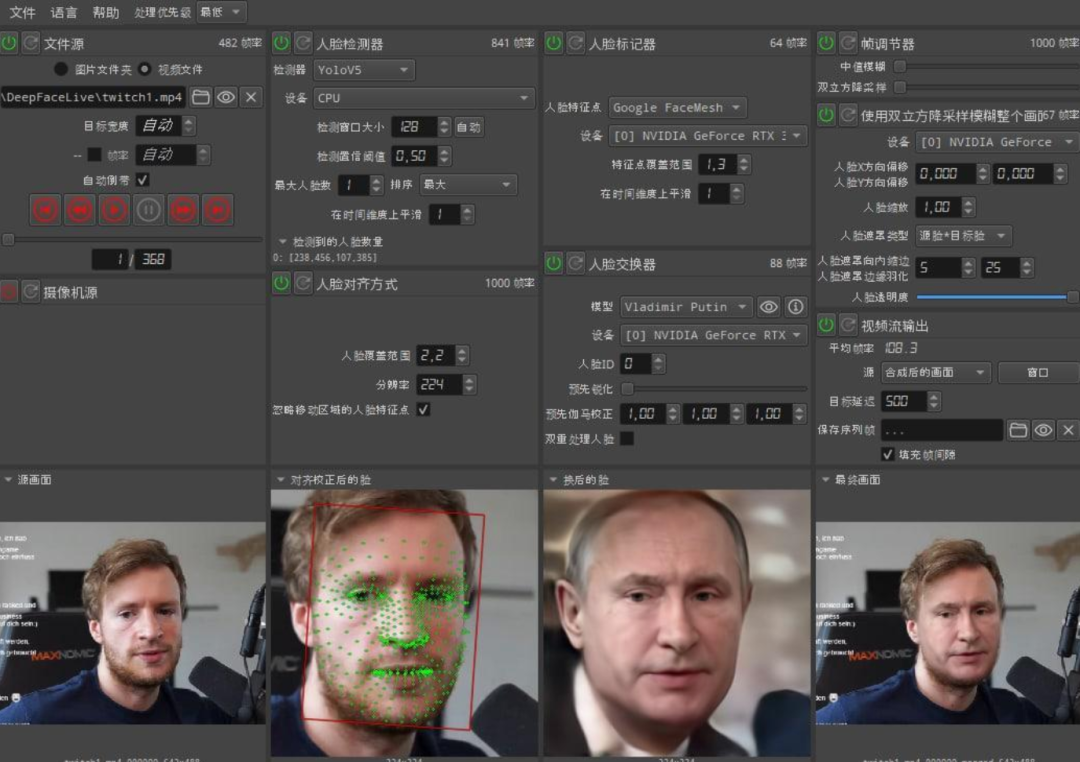Start playback with the play button
Image resolution: width=1080 pixels, height=762 pixels.
pyautogui.click(x=114, y=210)
